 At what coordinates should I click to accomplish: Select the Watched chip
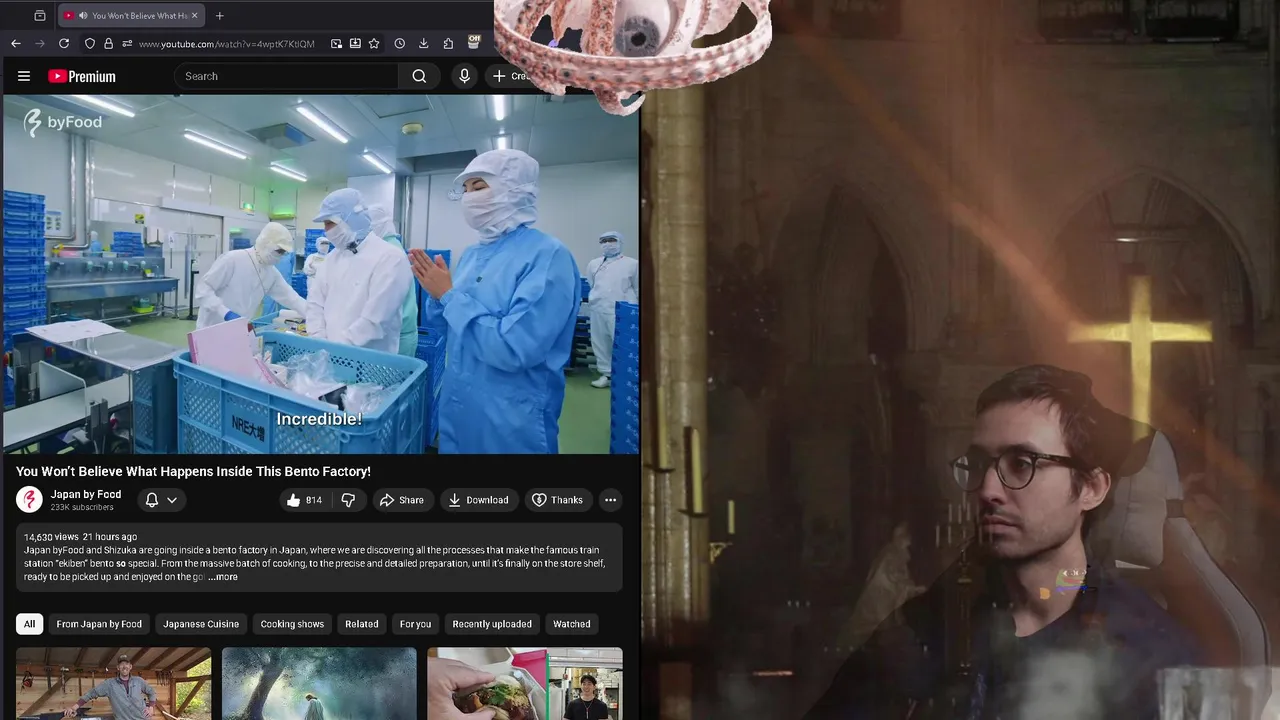pos(572,624)
